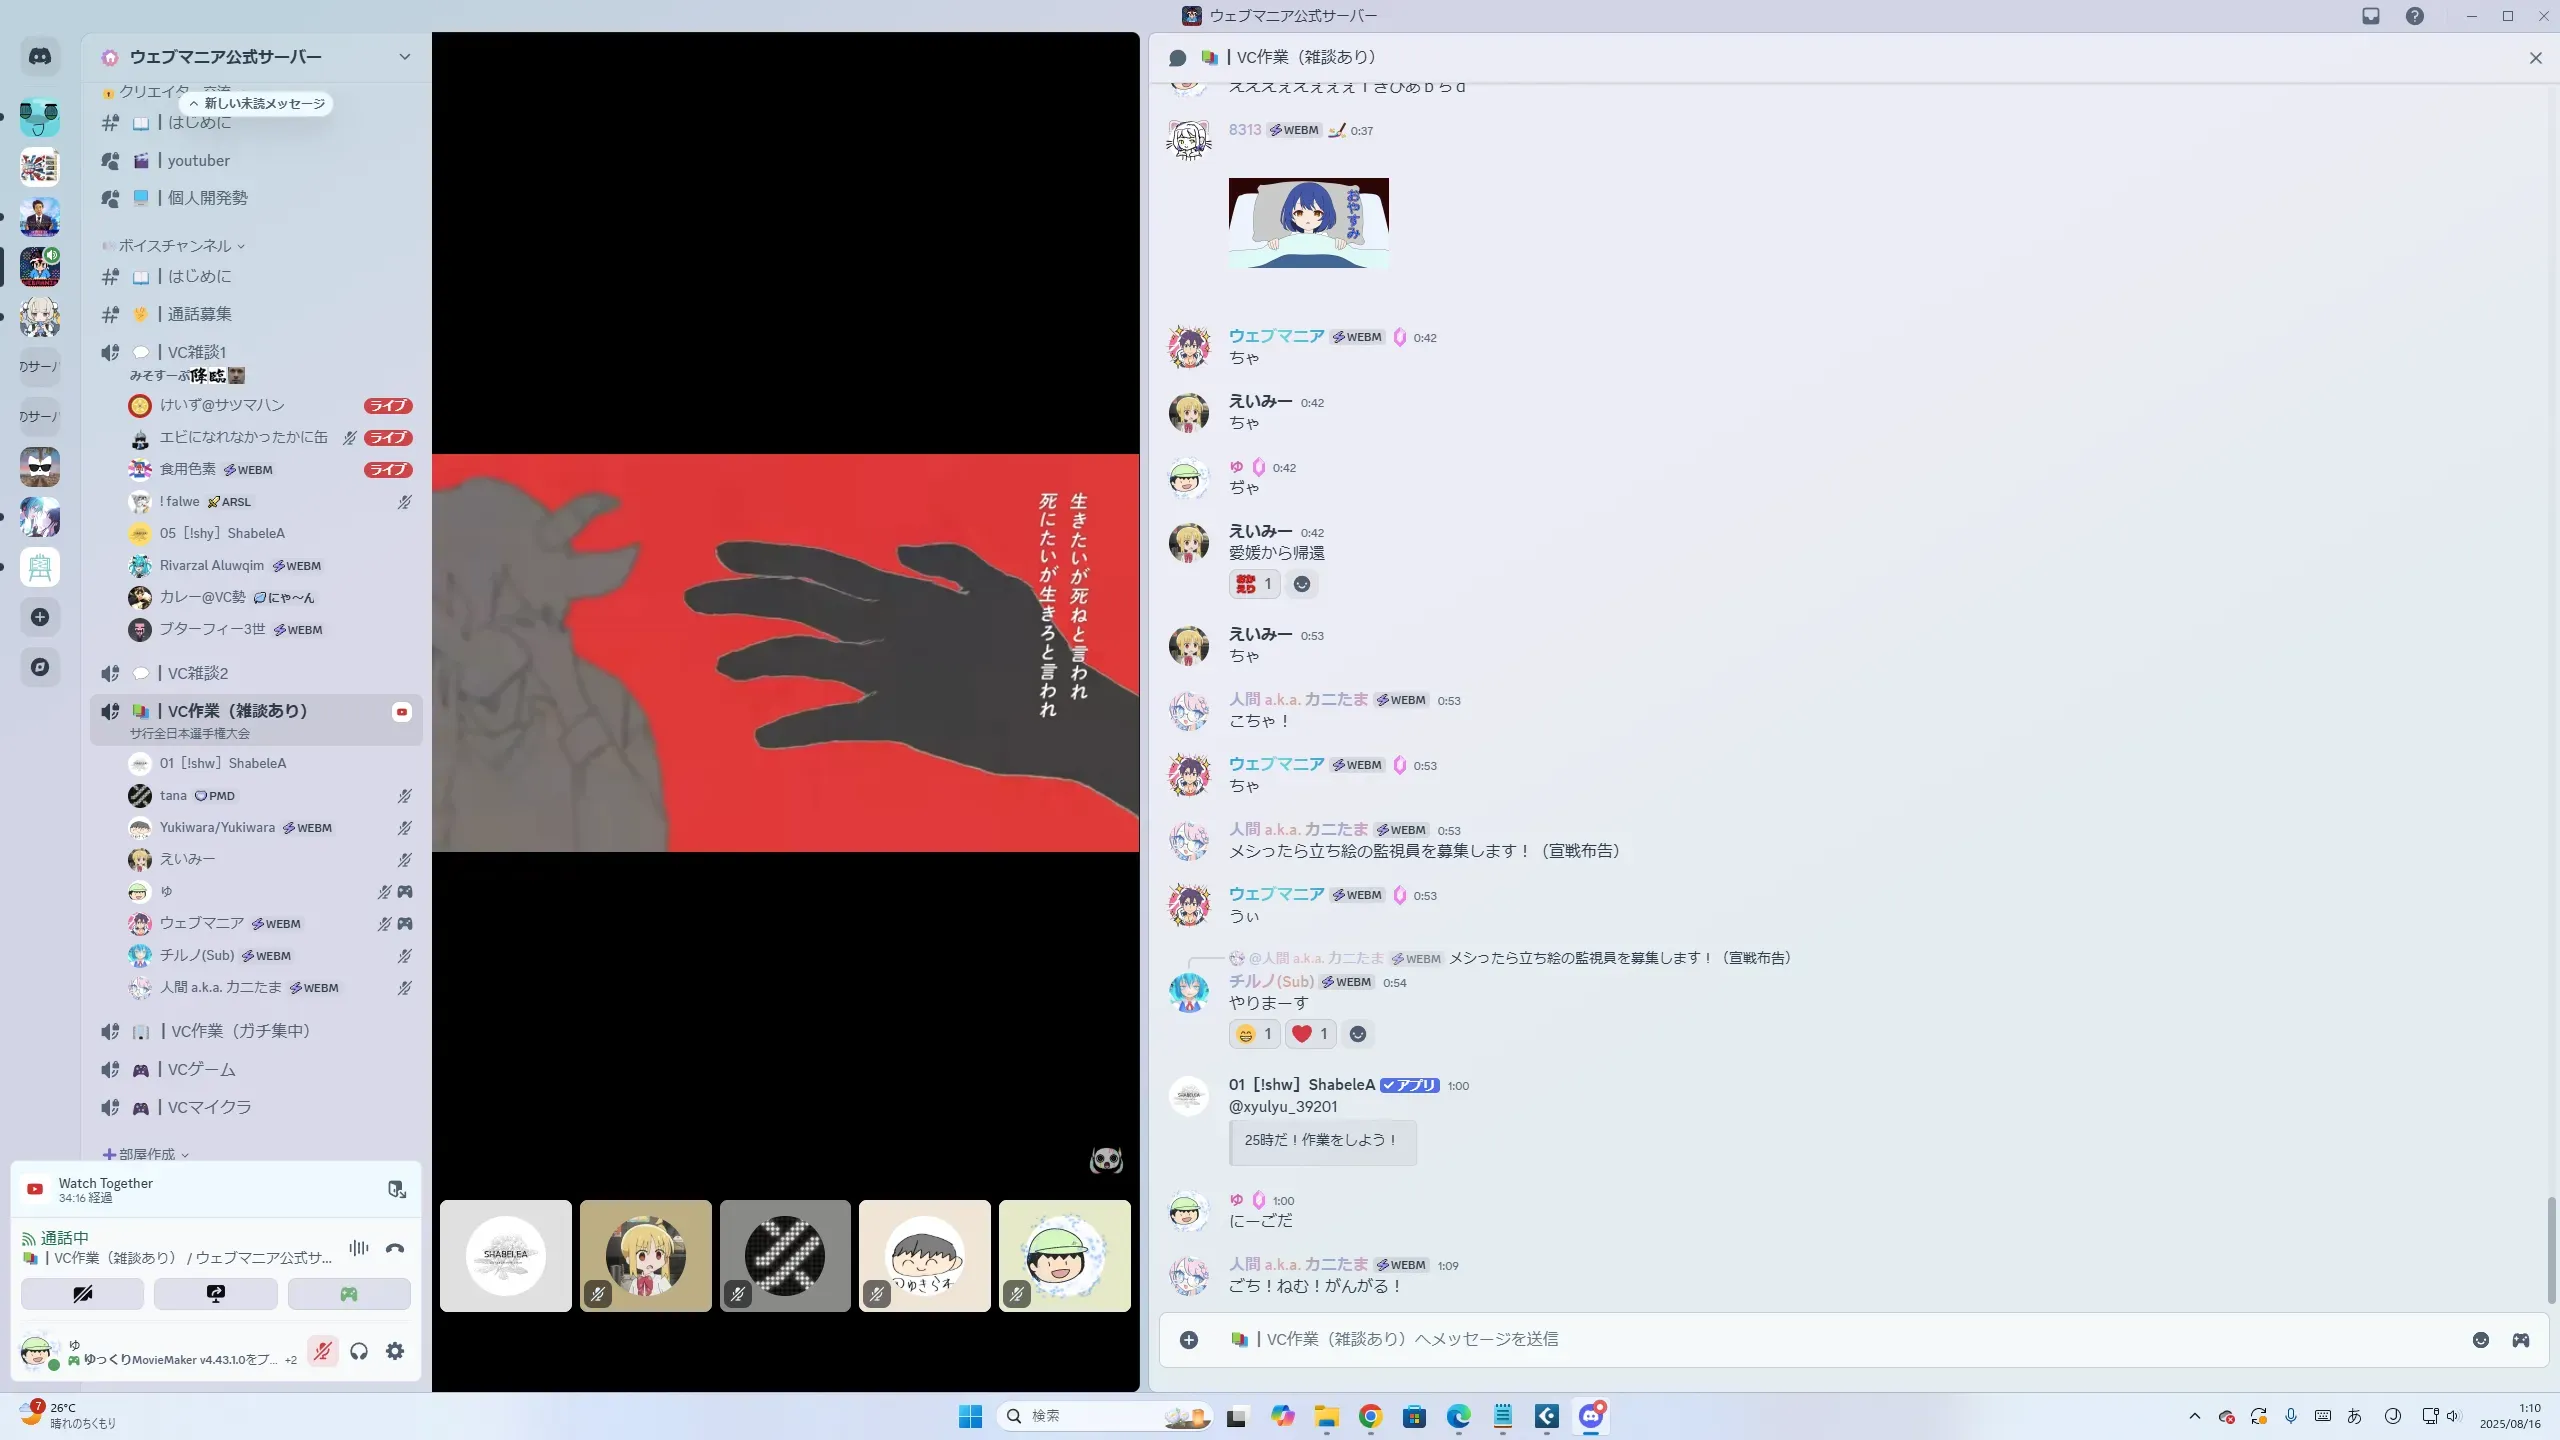Expand the 部屋作成 category
The image size is (2560, 1440).
tap(147, 1154)
